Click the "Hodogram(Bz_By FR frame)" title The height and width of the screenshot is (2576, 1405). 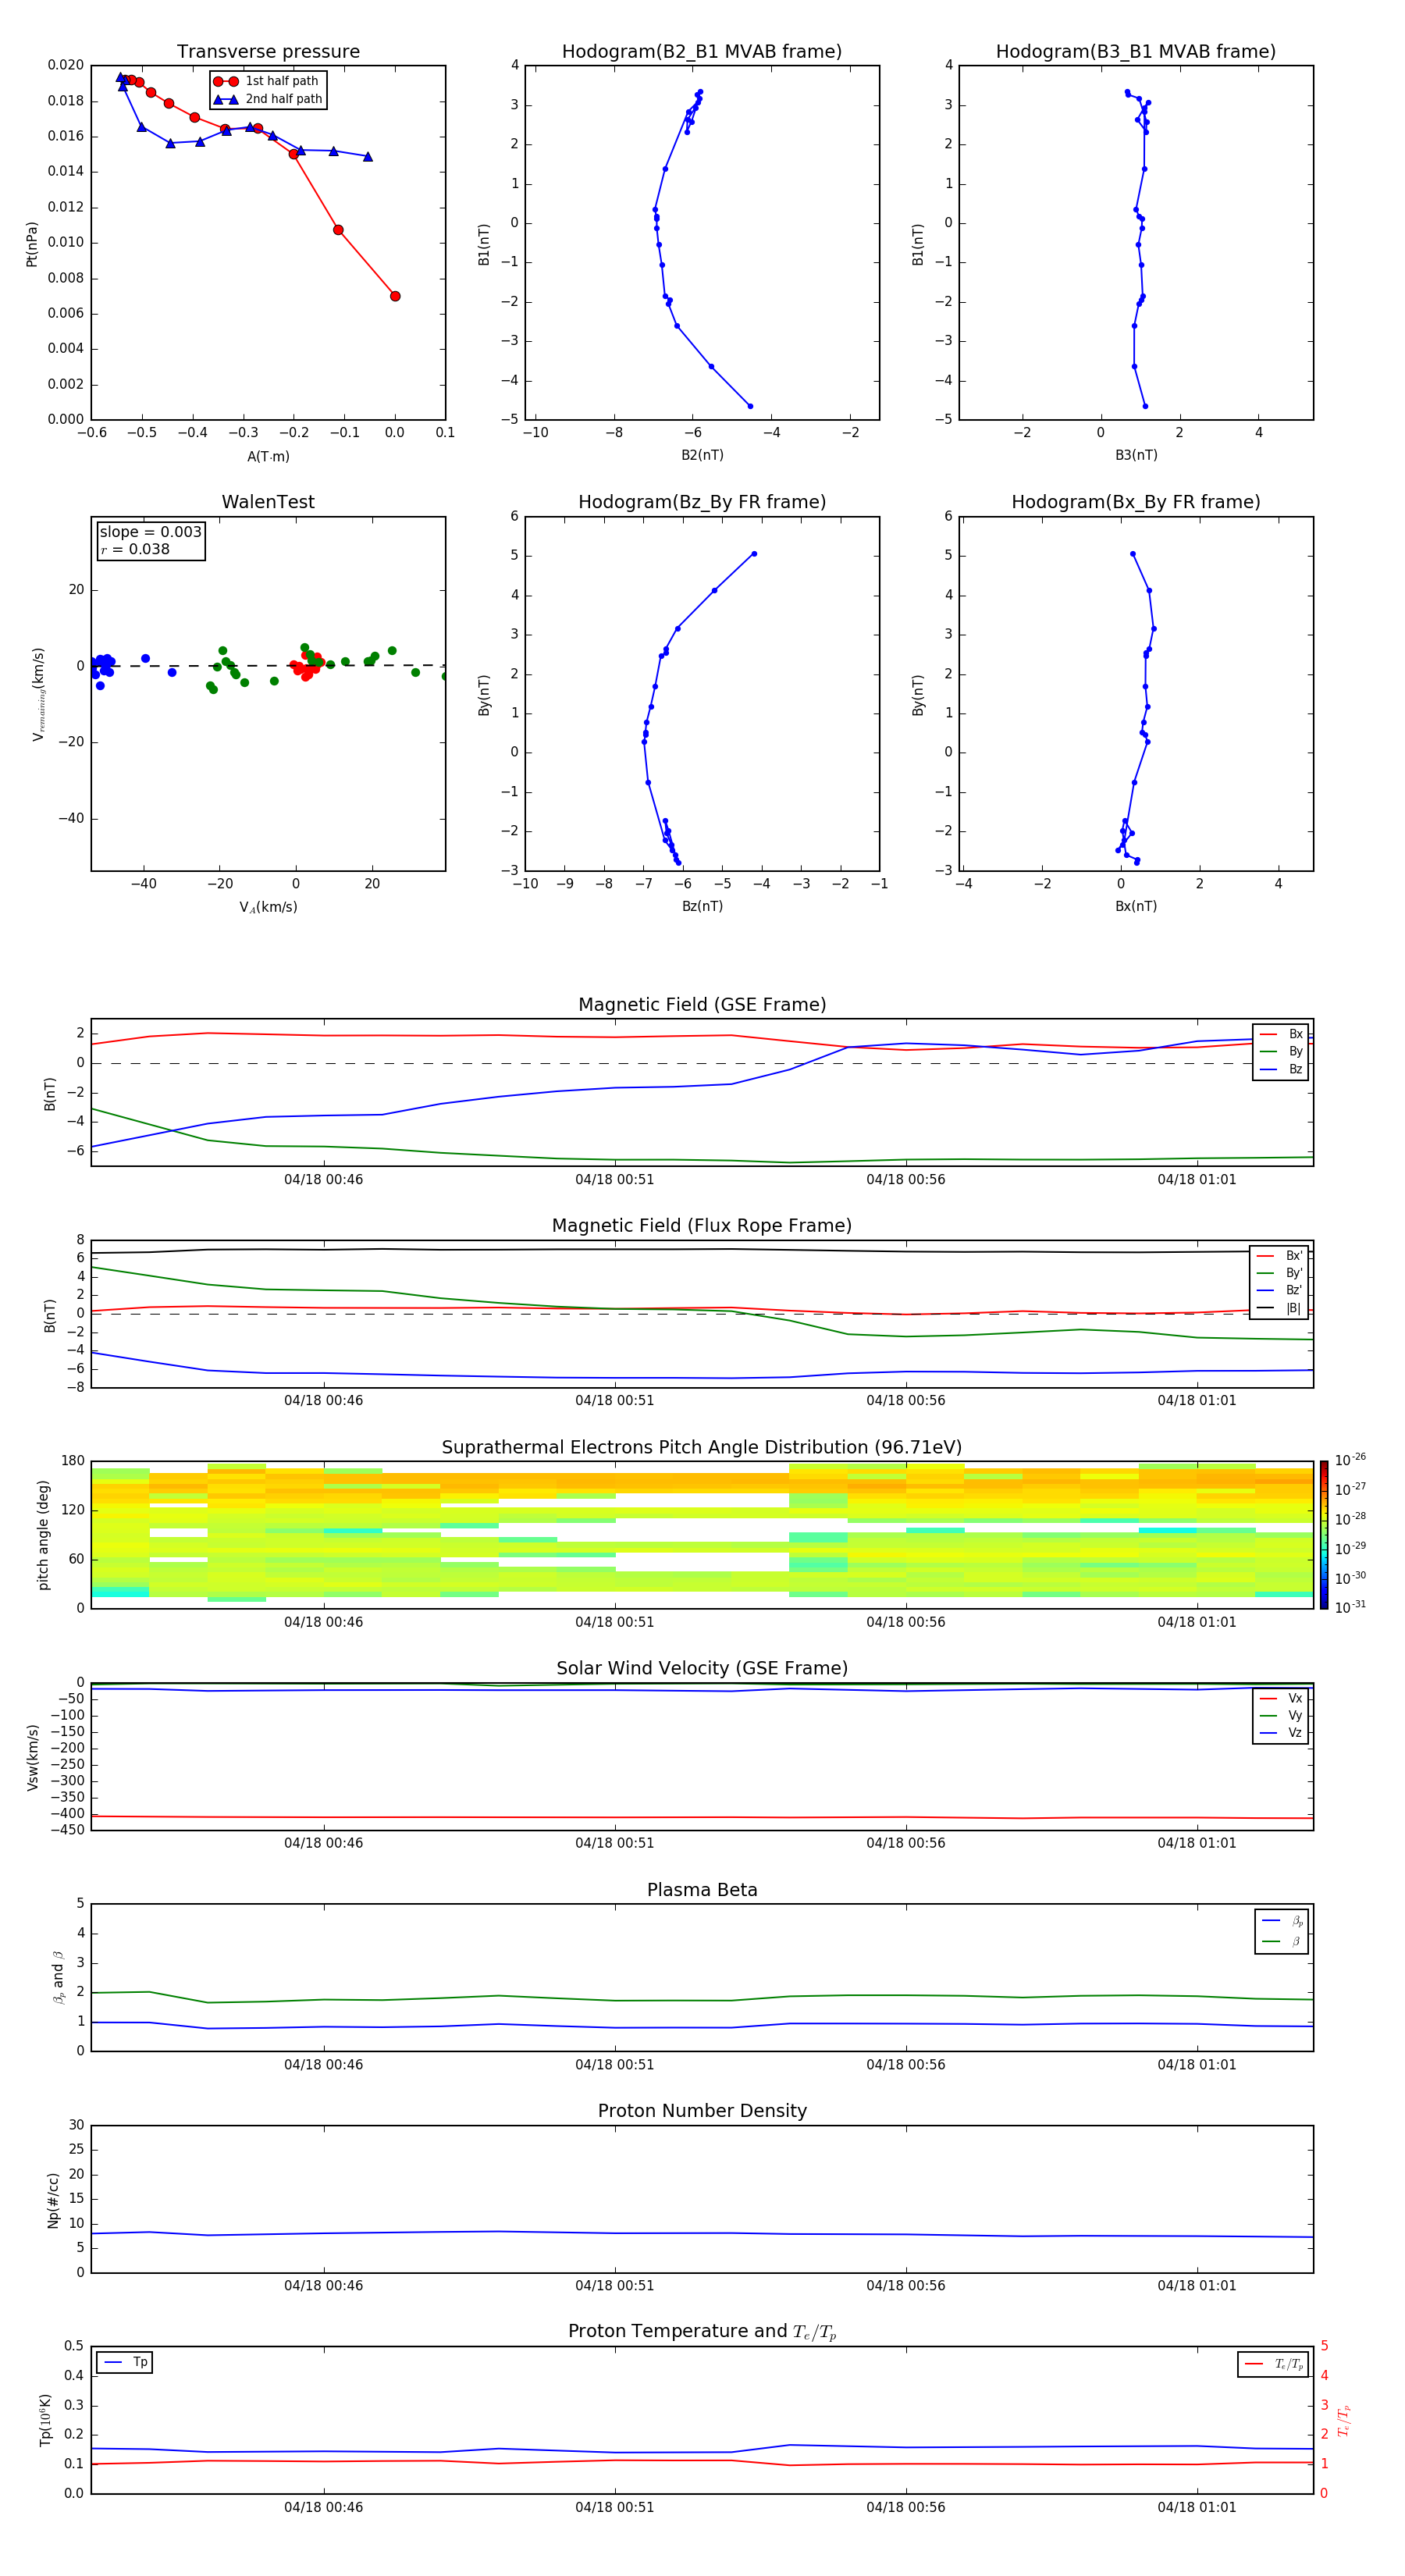(702, 502)
